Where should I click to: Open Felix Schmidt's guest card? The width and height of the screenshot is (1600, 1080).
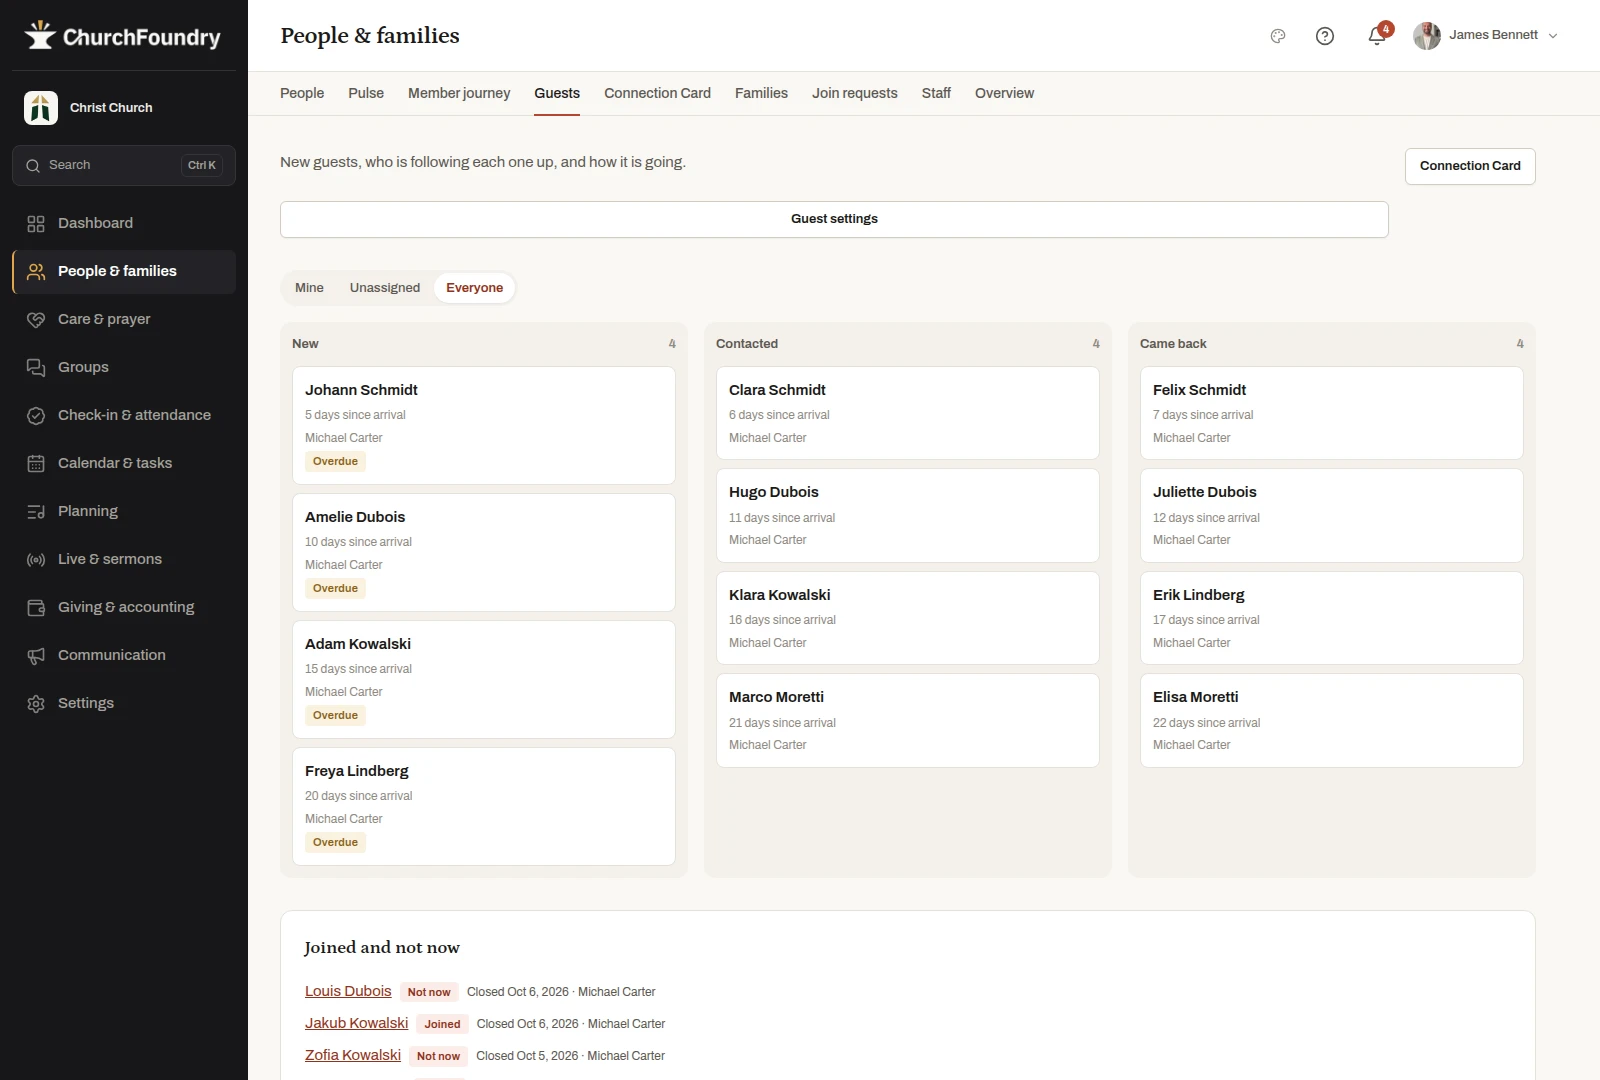1332,413
